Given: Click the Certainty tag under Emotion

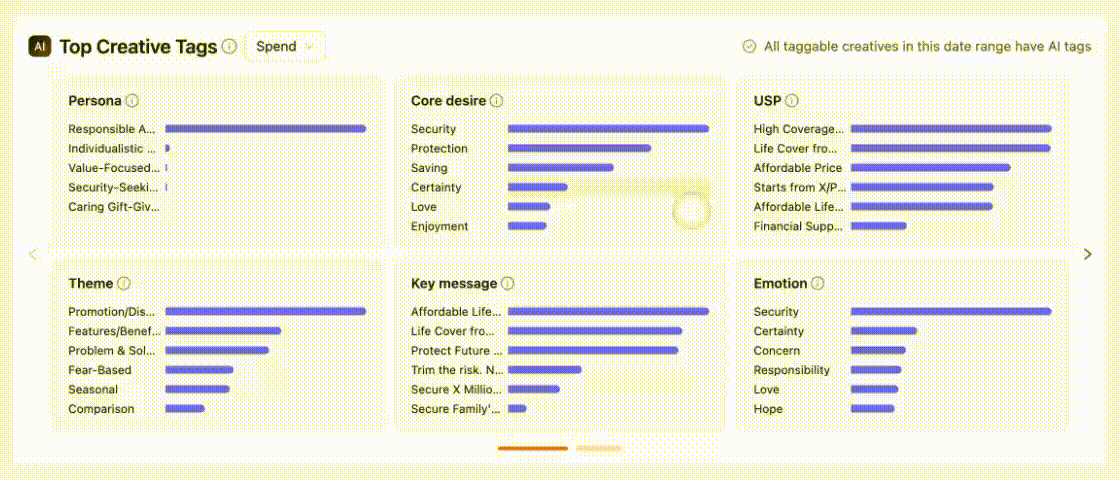Looking at the screenshot, I should coord(779,331).
